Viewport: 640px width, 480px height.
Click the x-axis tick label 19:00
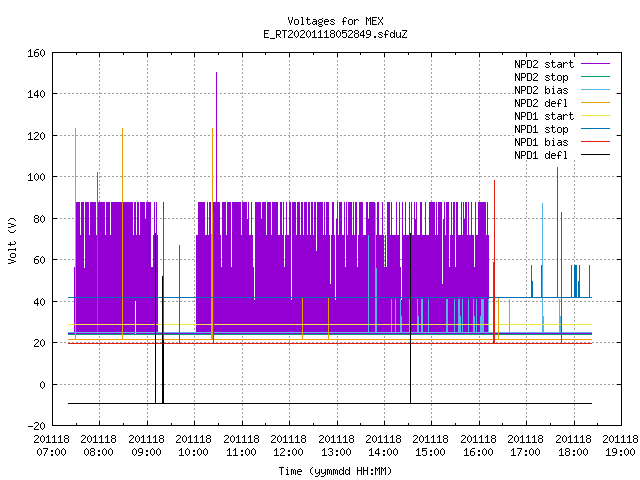(x=620, y=452)
